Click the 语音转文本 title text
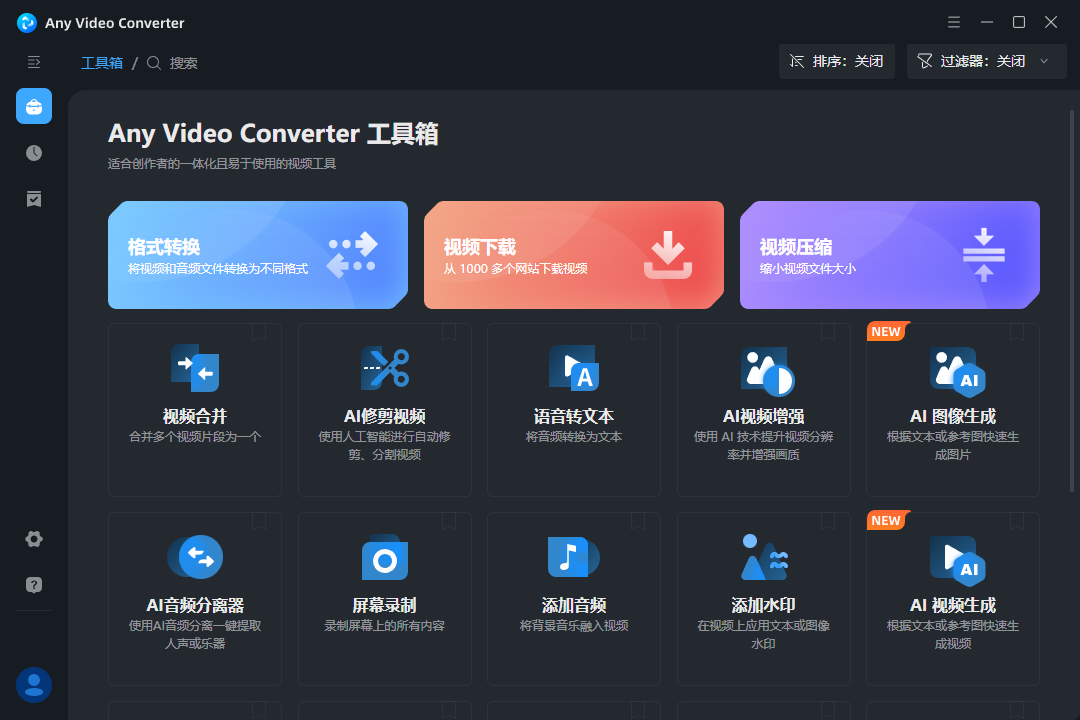 click(x=574, y=416)
